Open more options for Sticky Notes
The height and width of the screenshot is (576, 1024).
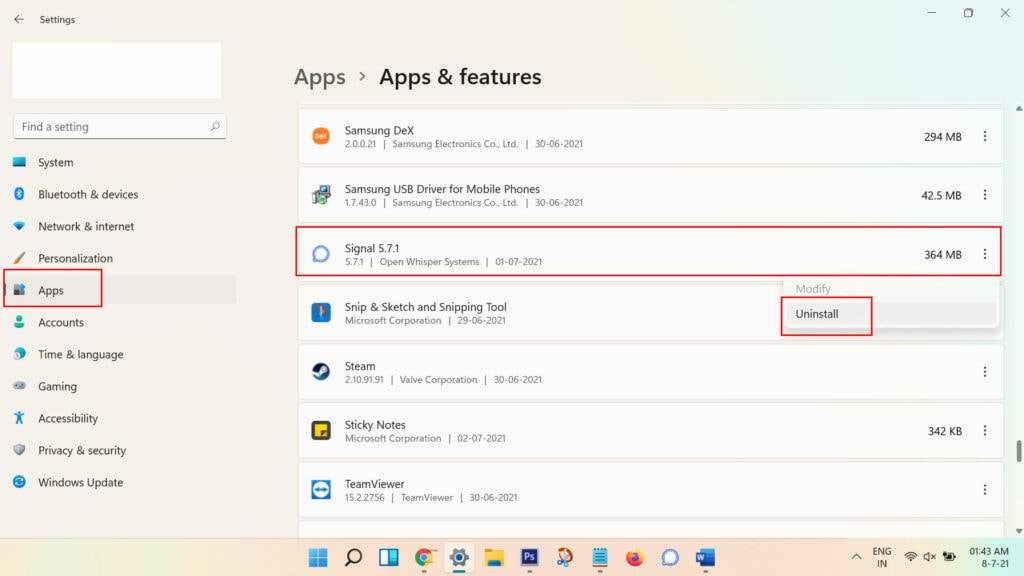(x=985, y=430)
